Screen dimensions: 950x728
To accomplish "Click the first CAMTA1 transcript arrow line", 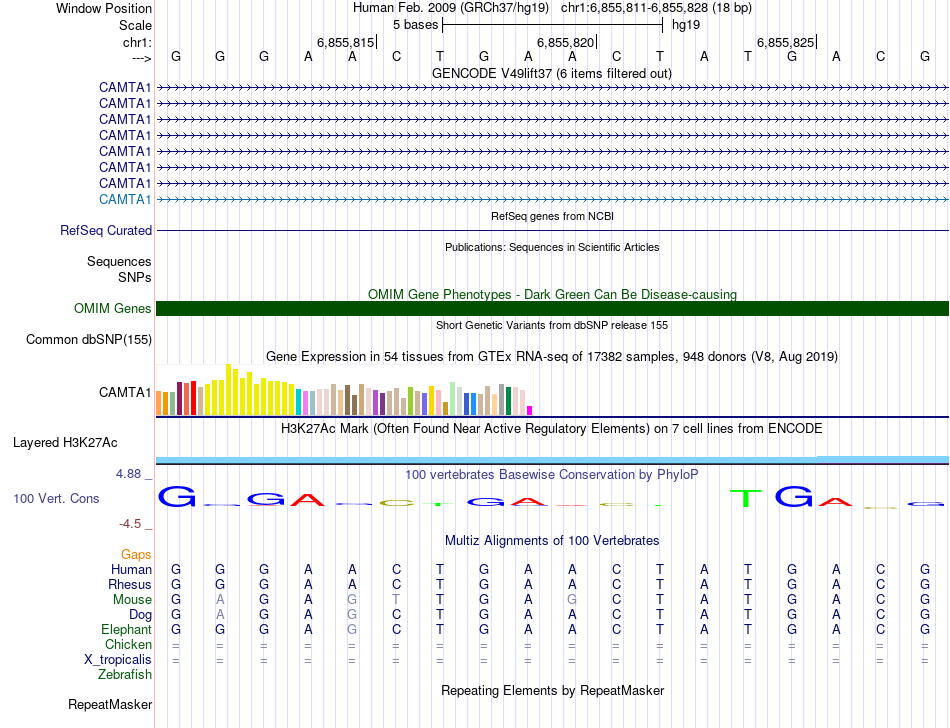I will [x=552, y=87].
